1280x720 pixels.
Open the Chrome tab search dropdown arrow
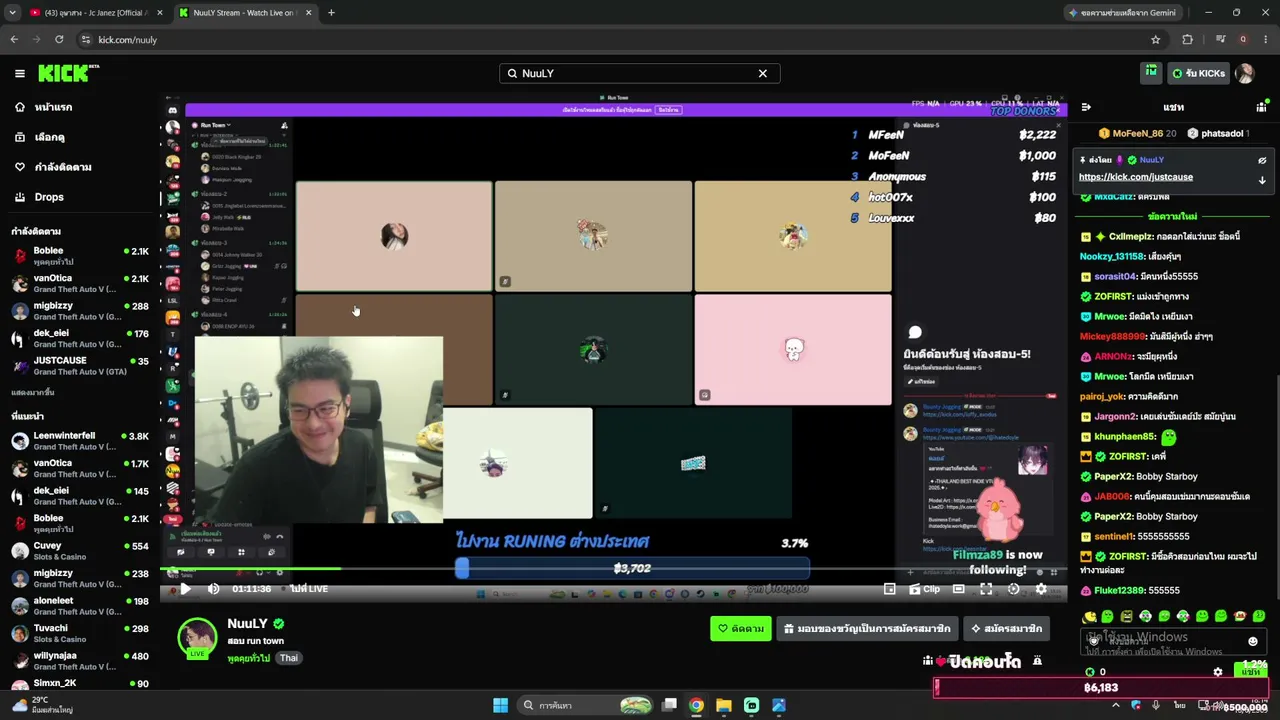[x=12, y=13]
